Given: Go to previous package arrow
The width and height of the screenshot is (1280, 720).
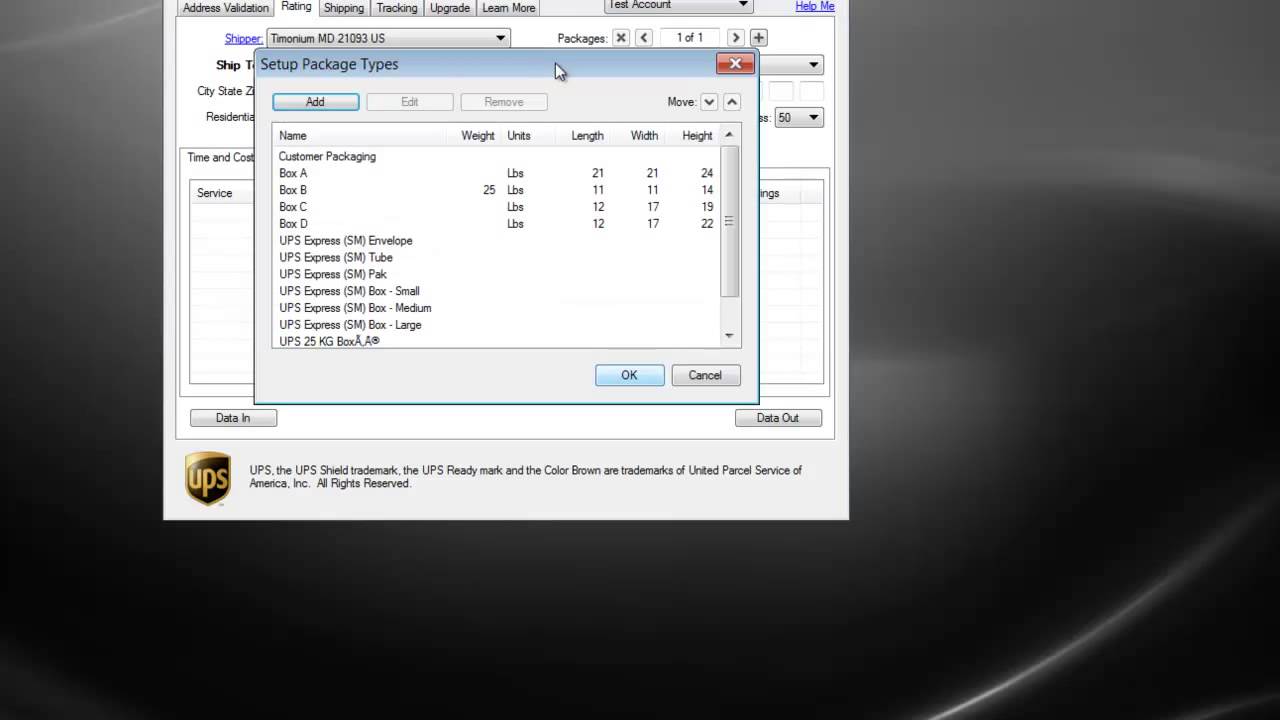Looking at the screenshot, I should (x=644, y=38).
